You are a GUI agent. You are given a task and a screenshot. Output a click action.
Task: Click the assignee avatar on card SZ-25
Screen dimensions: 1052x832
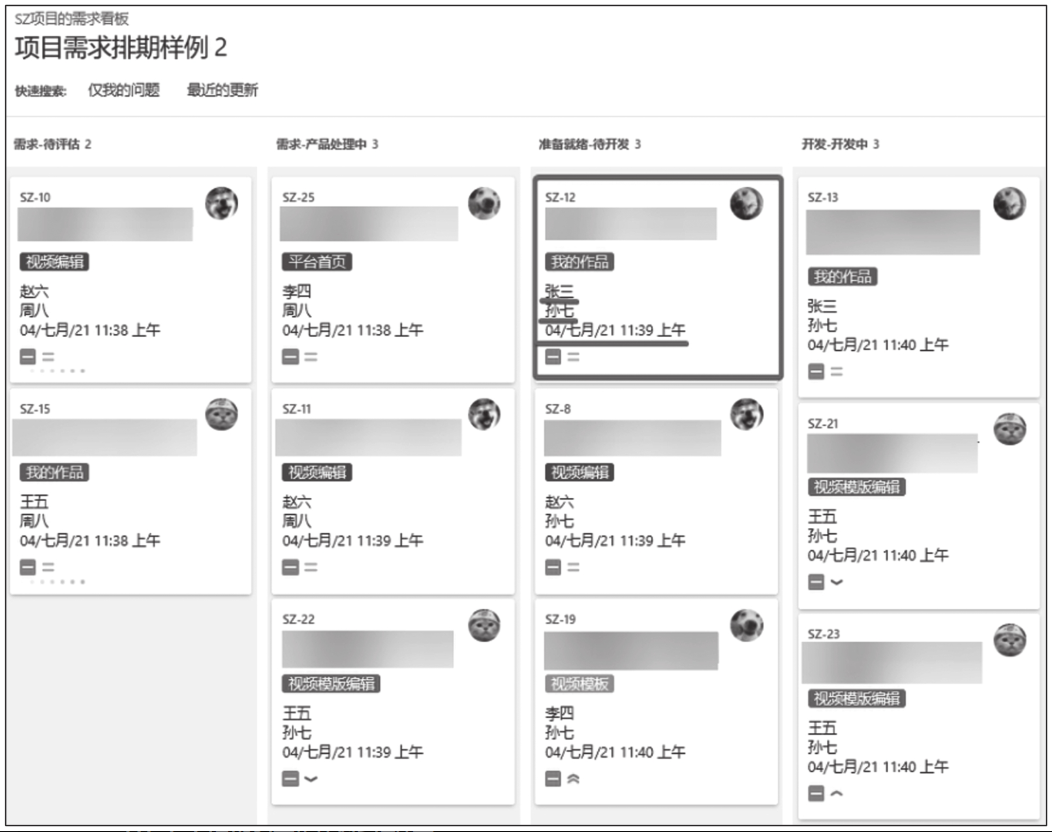[x=484, y=203]
